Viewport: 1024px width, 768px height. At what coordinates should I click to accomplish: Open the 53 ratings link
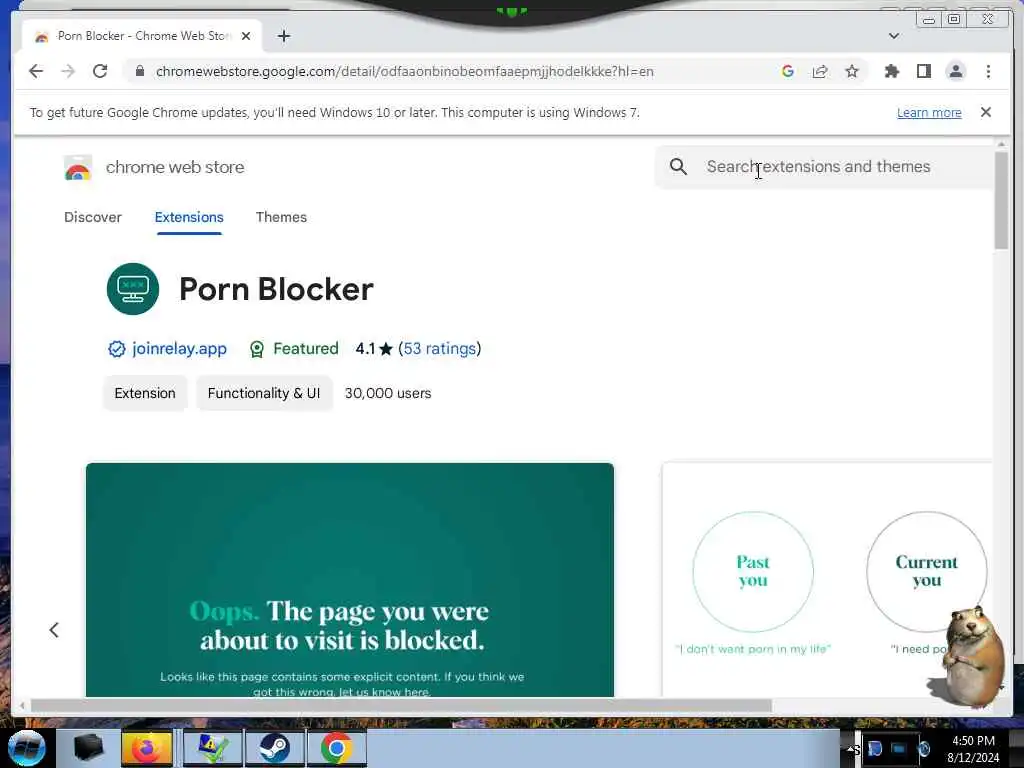coord(440,349)
